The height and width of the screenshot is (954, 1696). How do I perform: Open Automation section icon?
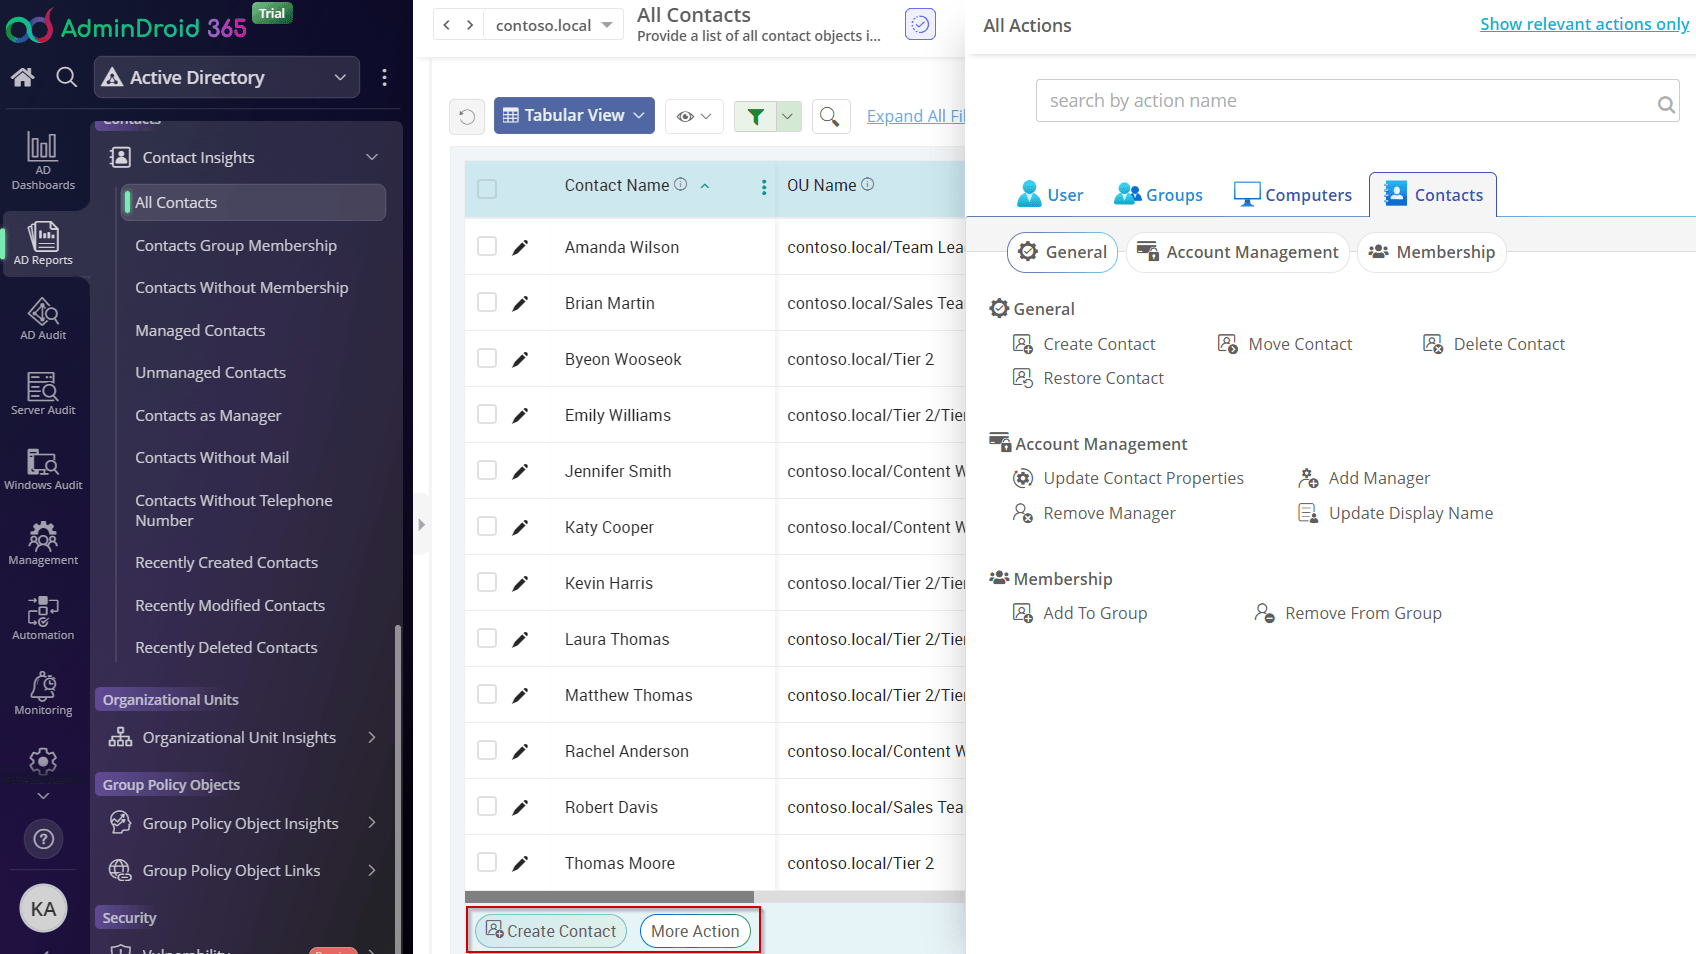tap(43, 619)
